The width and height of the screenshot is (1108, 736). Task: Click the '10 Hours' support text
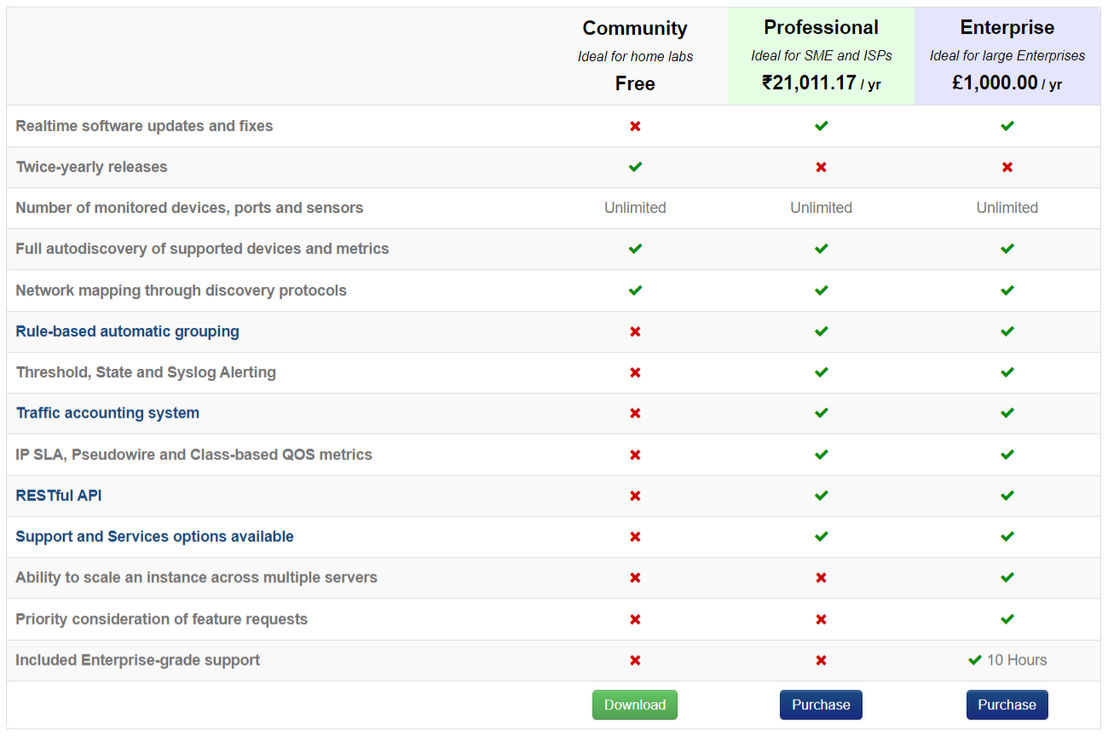[1017, 660]
